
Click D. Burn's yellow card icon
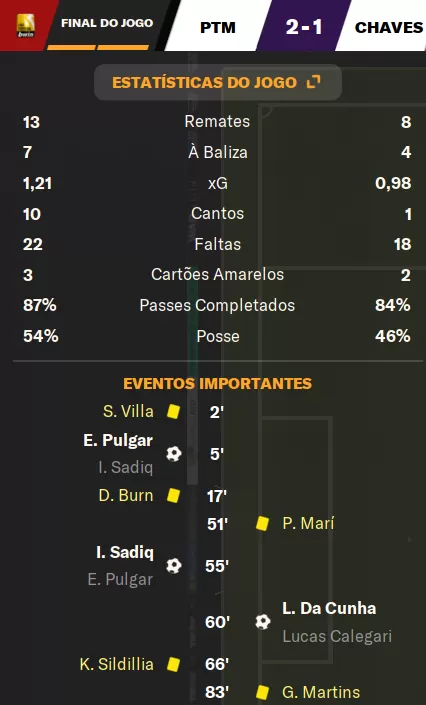(x=174, y=495)
